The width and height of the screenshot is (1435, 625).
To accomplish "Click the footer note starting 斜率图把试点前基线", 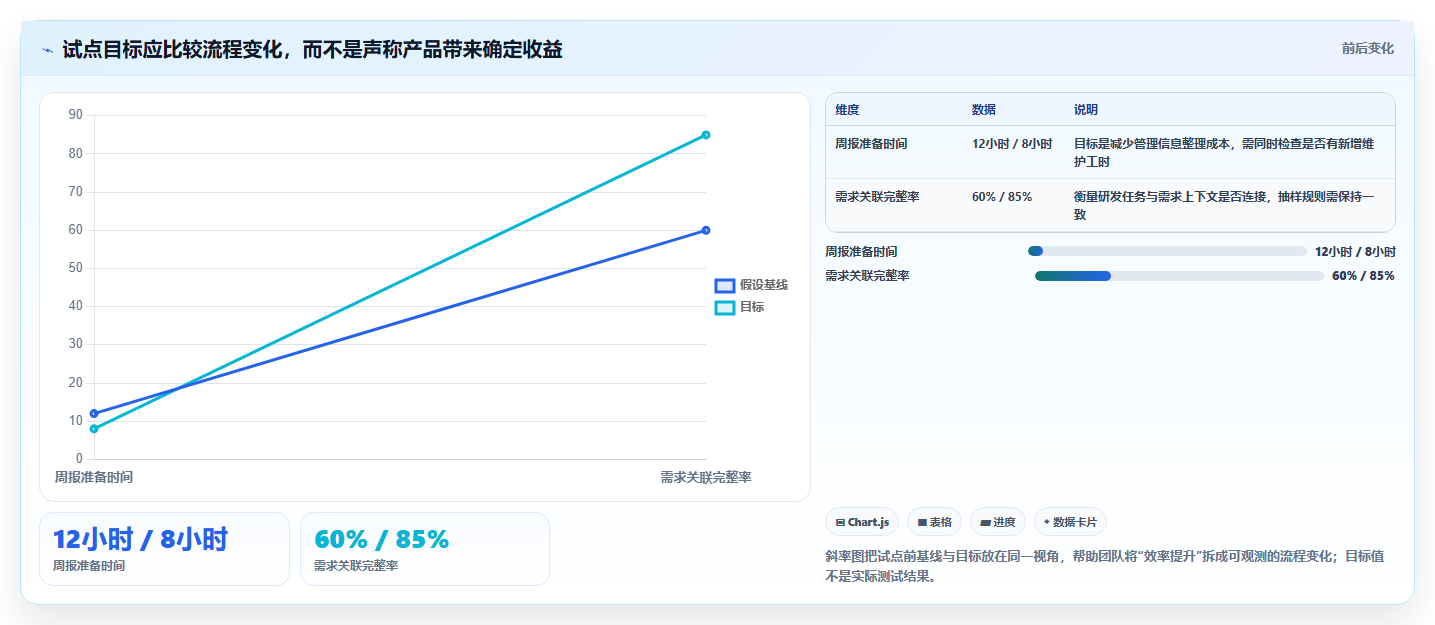I will click(x=1105, y=566).
